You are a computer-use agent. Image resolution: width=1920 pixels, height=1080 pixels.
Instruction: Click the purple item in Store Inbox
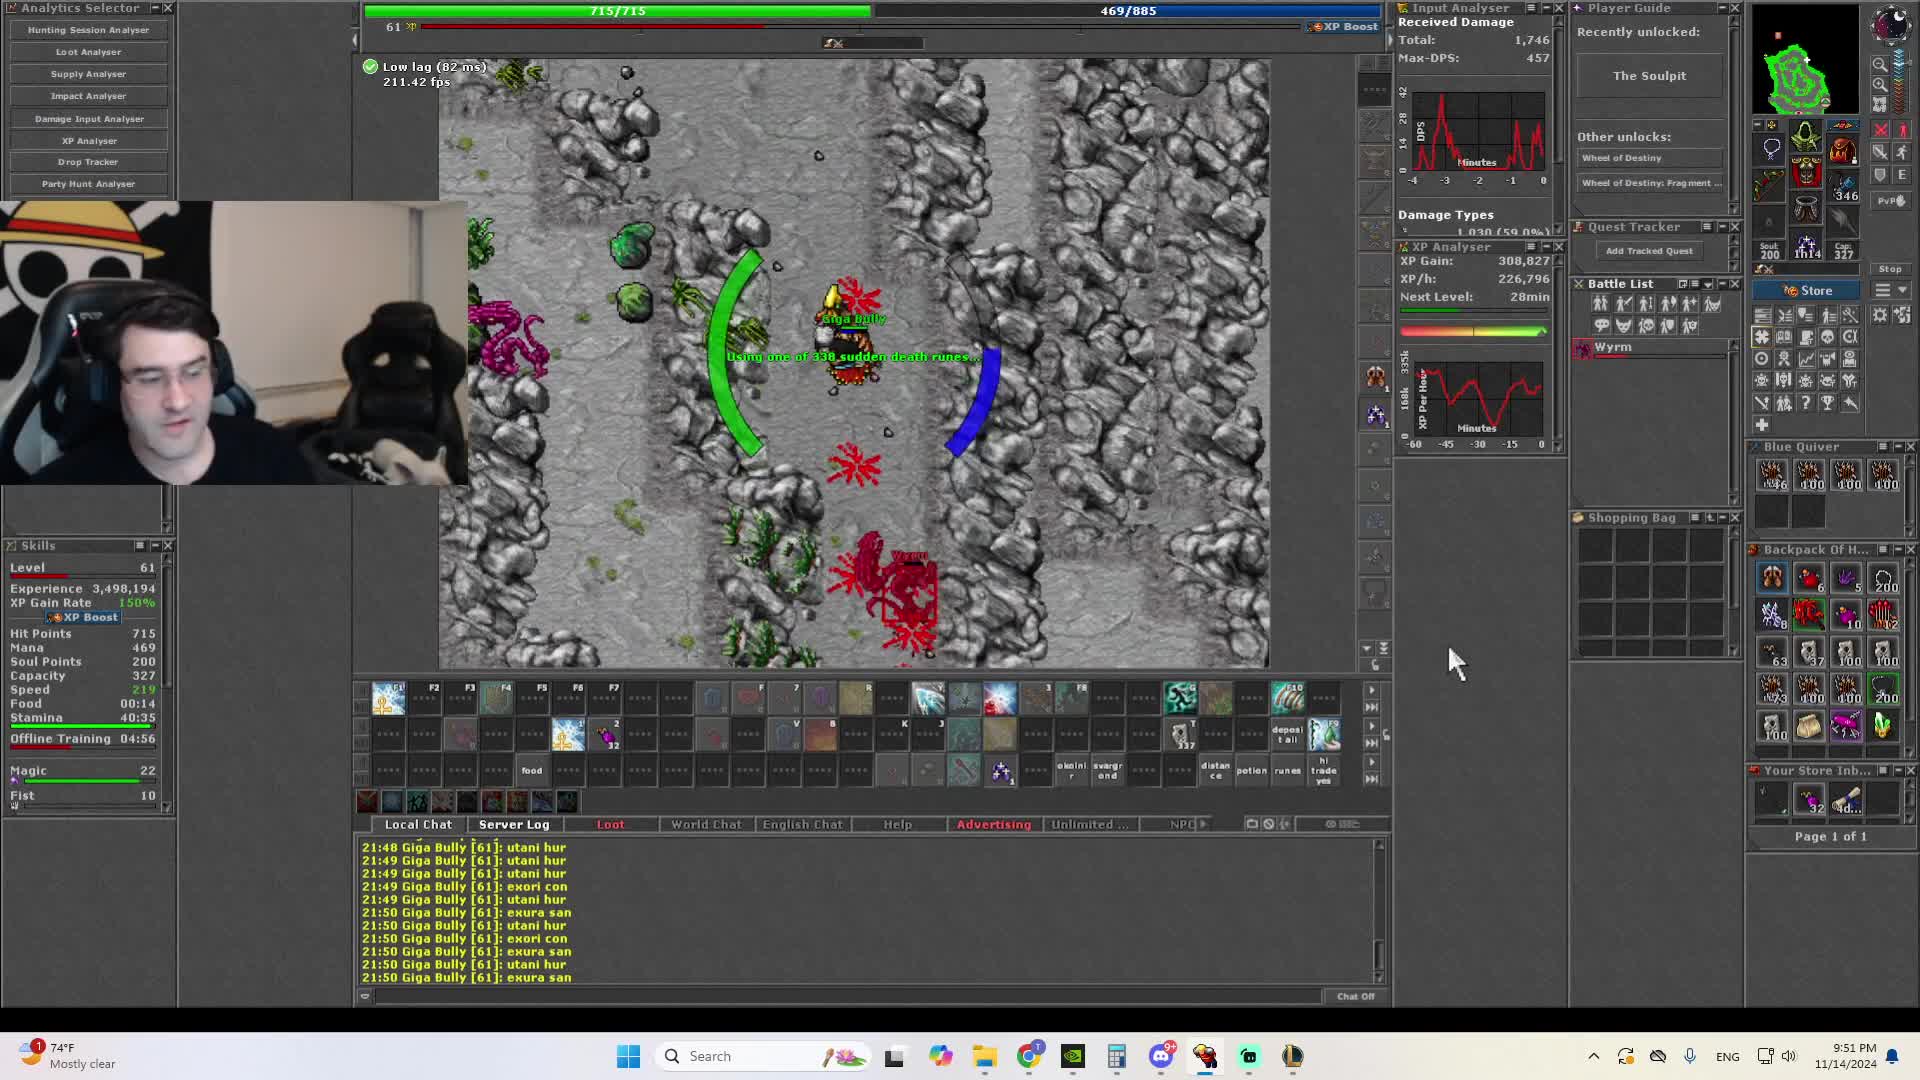(1808, 799)
